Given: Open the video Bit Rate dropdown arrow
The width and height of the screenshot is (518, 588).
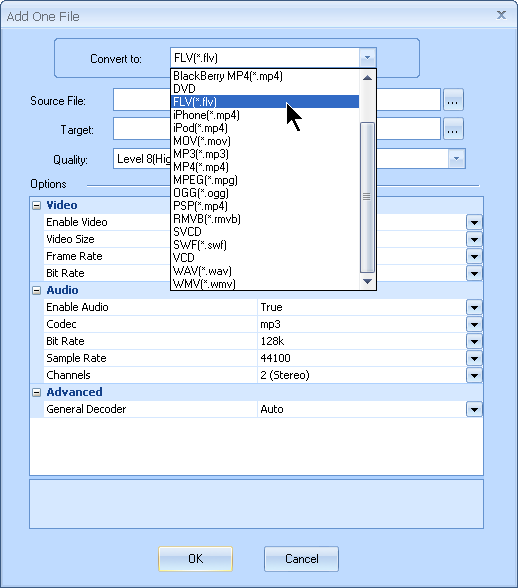Looking at the screenshot, I should click(x=474, y=273).
